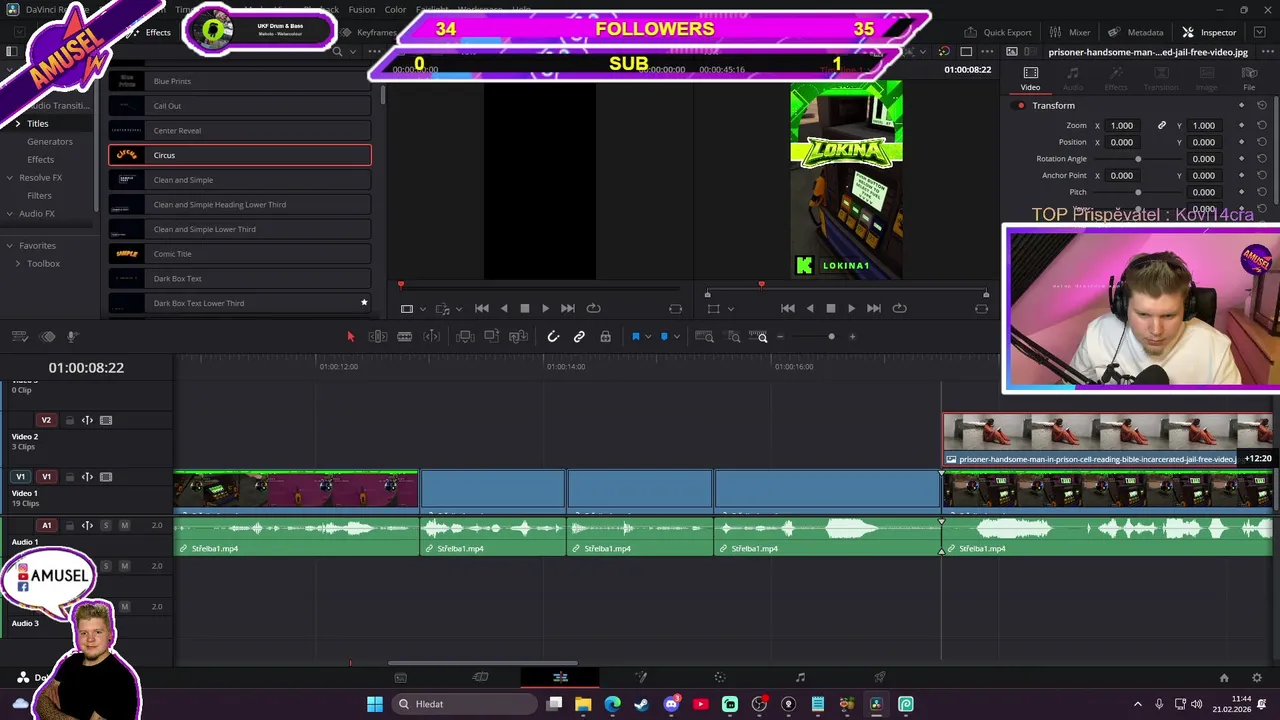Click the A1 destination control badge
Image resolution: width=1280 pixels, height=720 pixels.
point(46,525)
